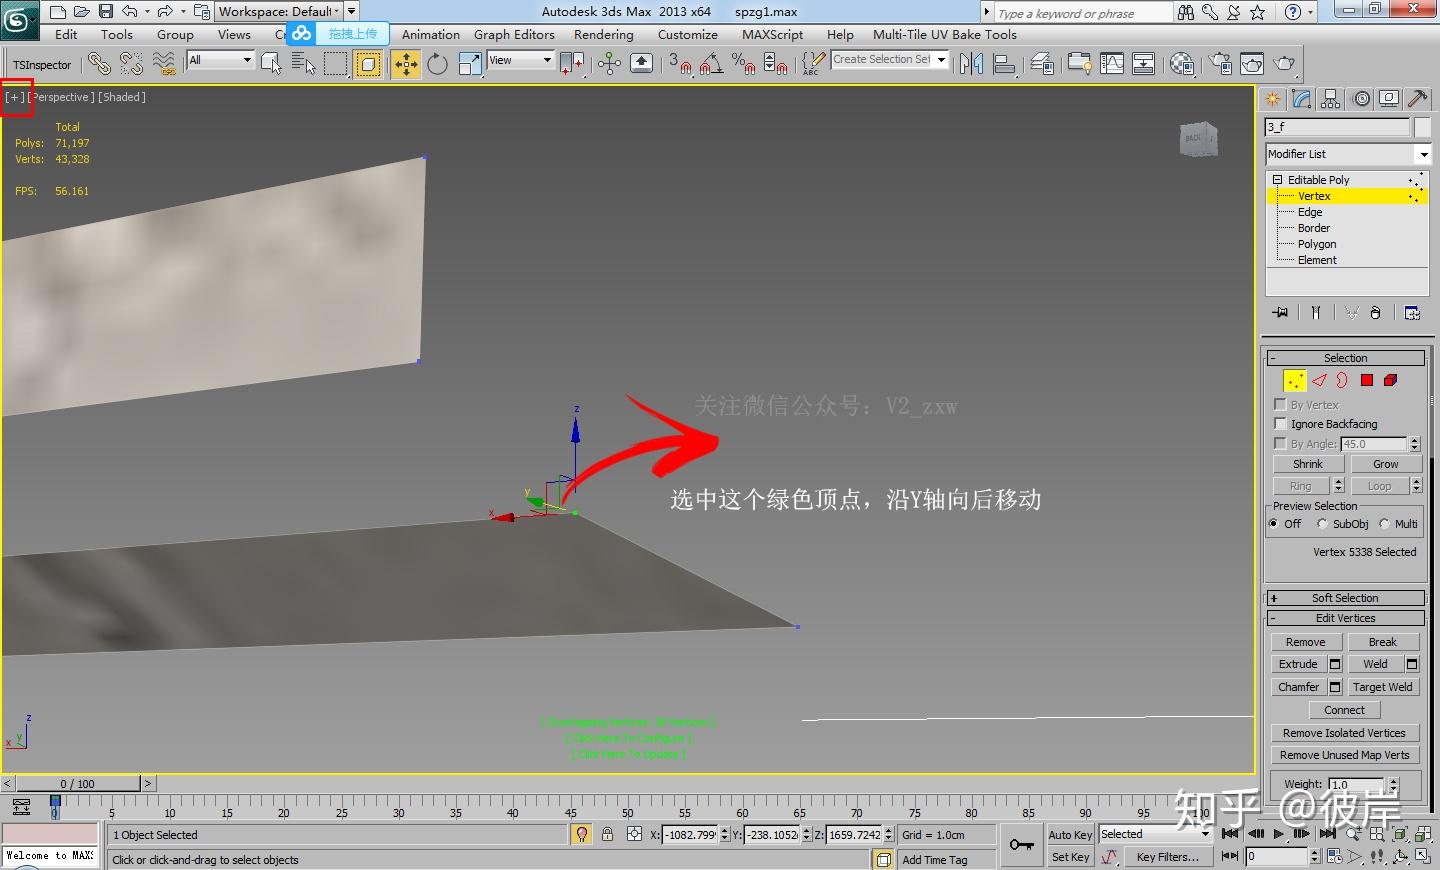Click the Align tool icon
This screenshot has width=1440, height=870.
pos(1004,64)
